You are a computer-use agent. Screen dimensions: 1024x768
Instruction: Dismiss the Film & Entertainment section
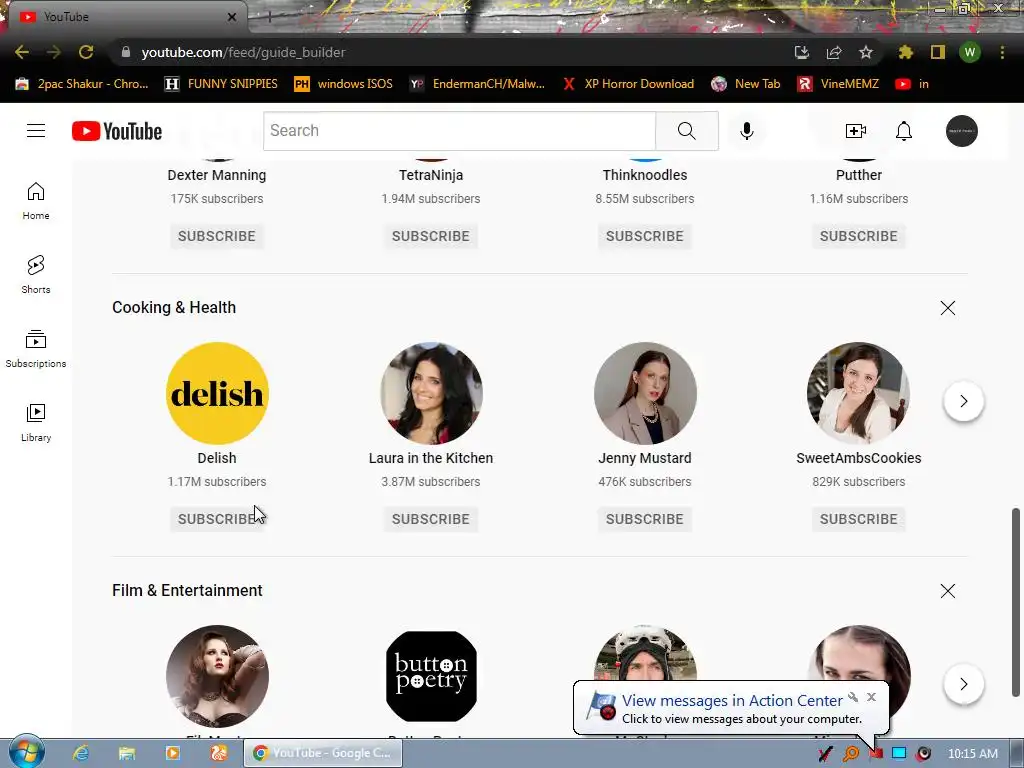(948, 591)
